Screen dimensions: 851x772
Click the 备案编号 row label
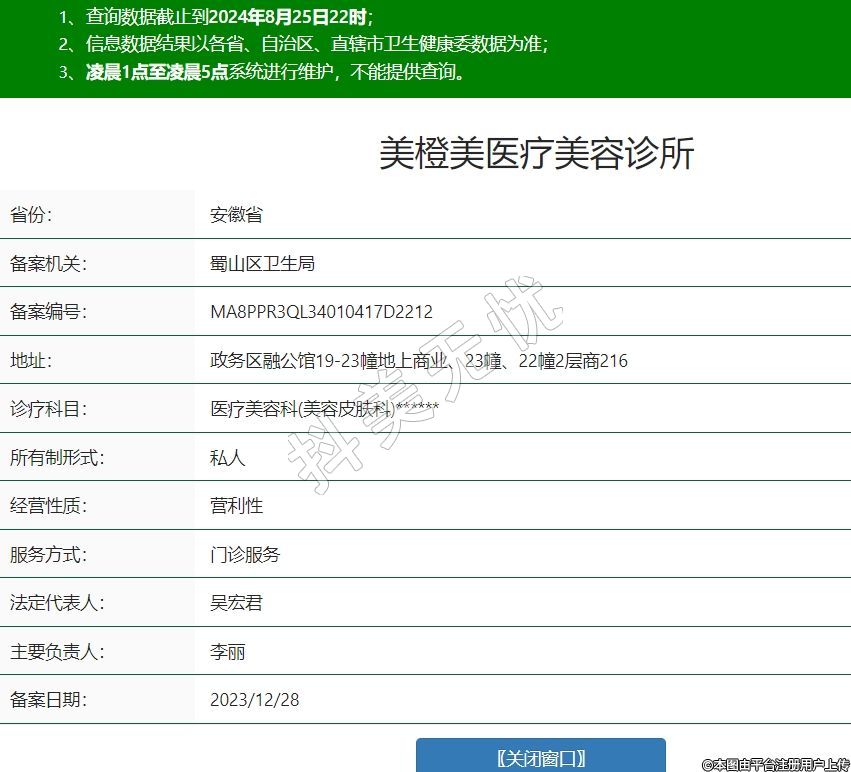tap(49, 312)
